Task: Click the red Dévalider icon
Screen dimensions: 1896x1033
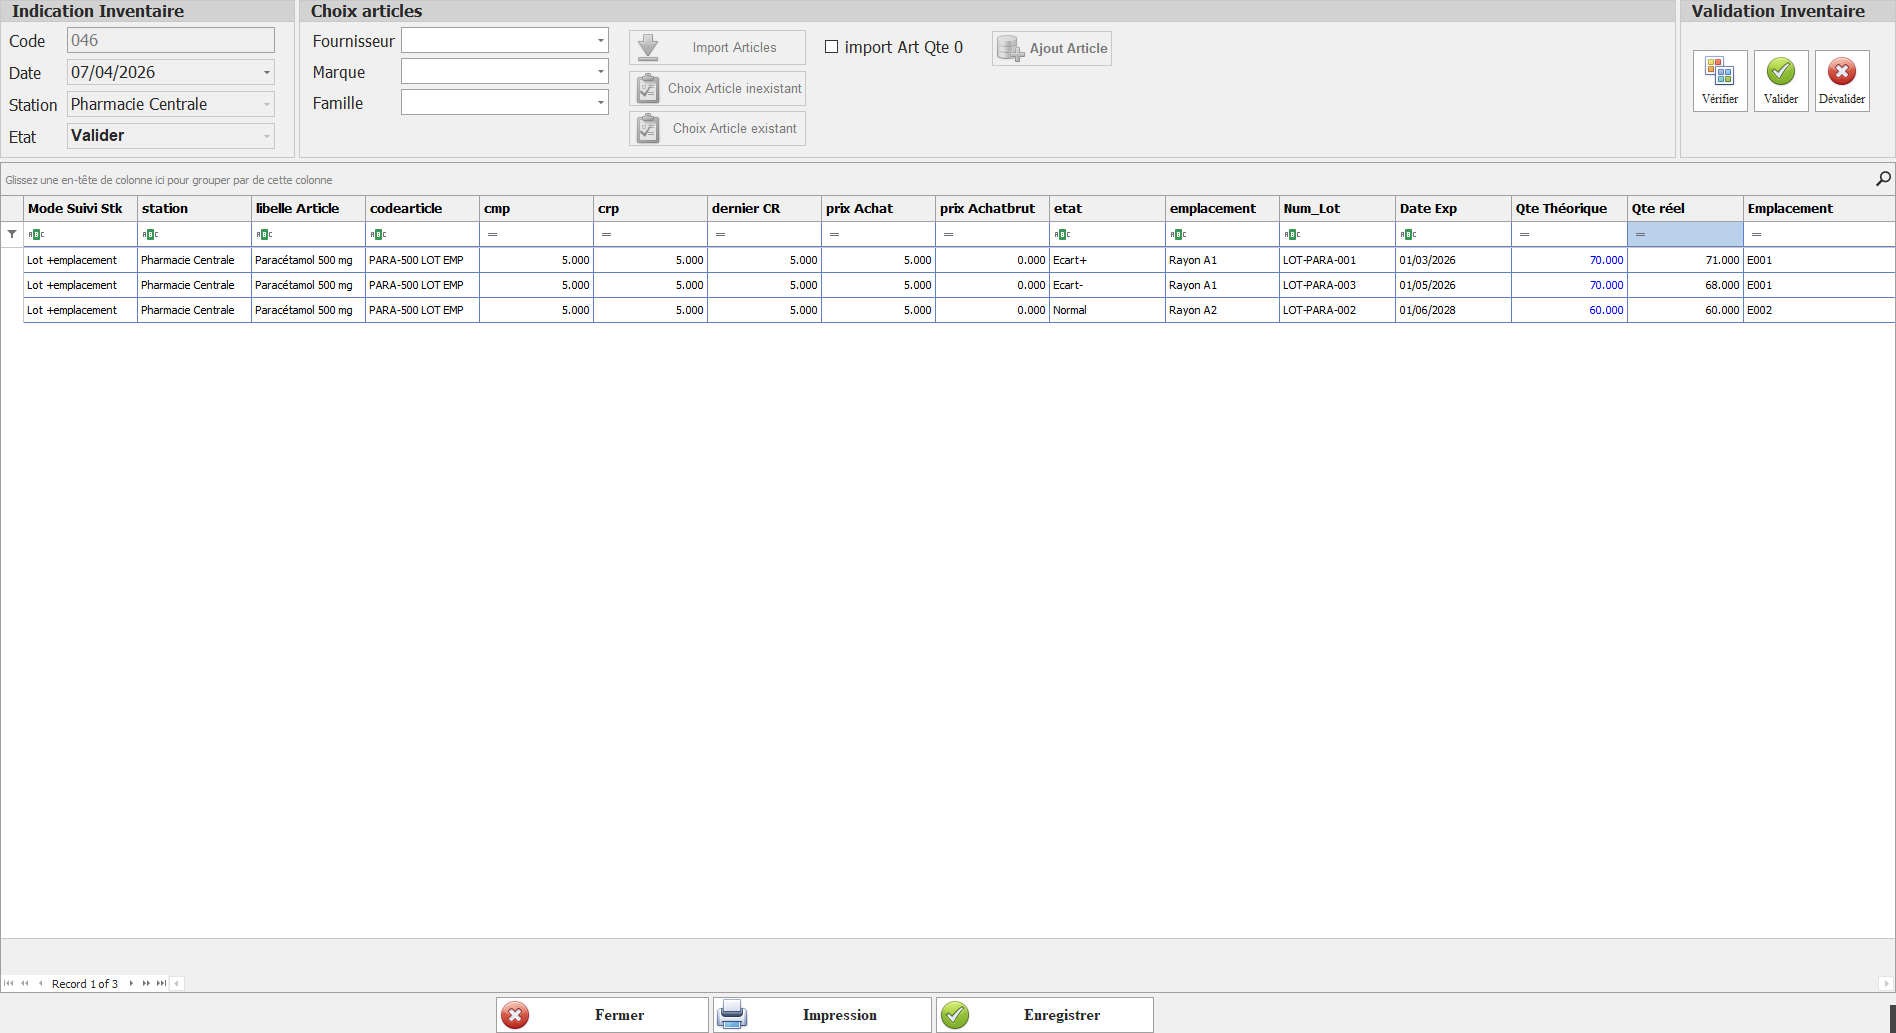Action: 1841,72
